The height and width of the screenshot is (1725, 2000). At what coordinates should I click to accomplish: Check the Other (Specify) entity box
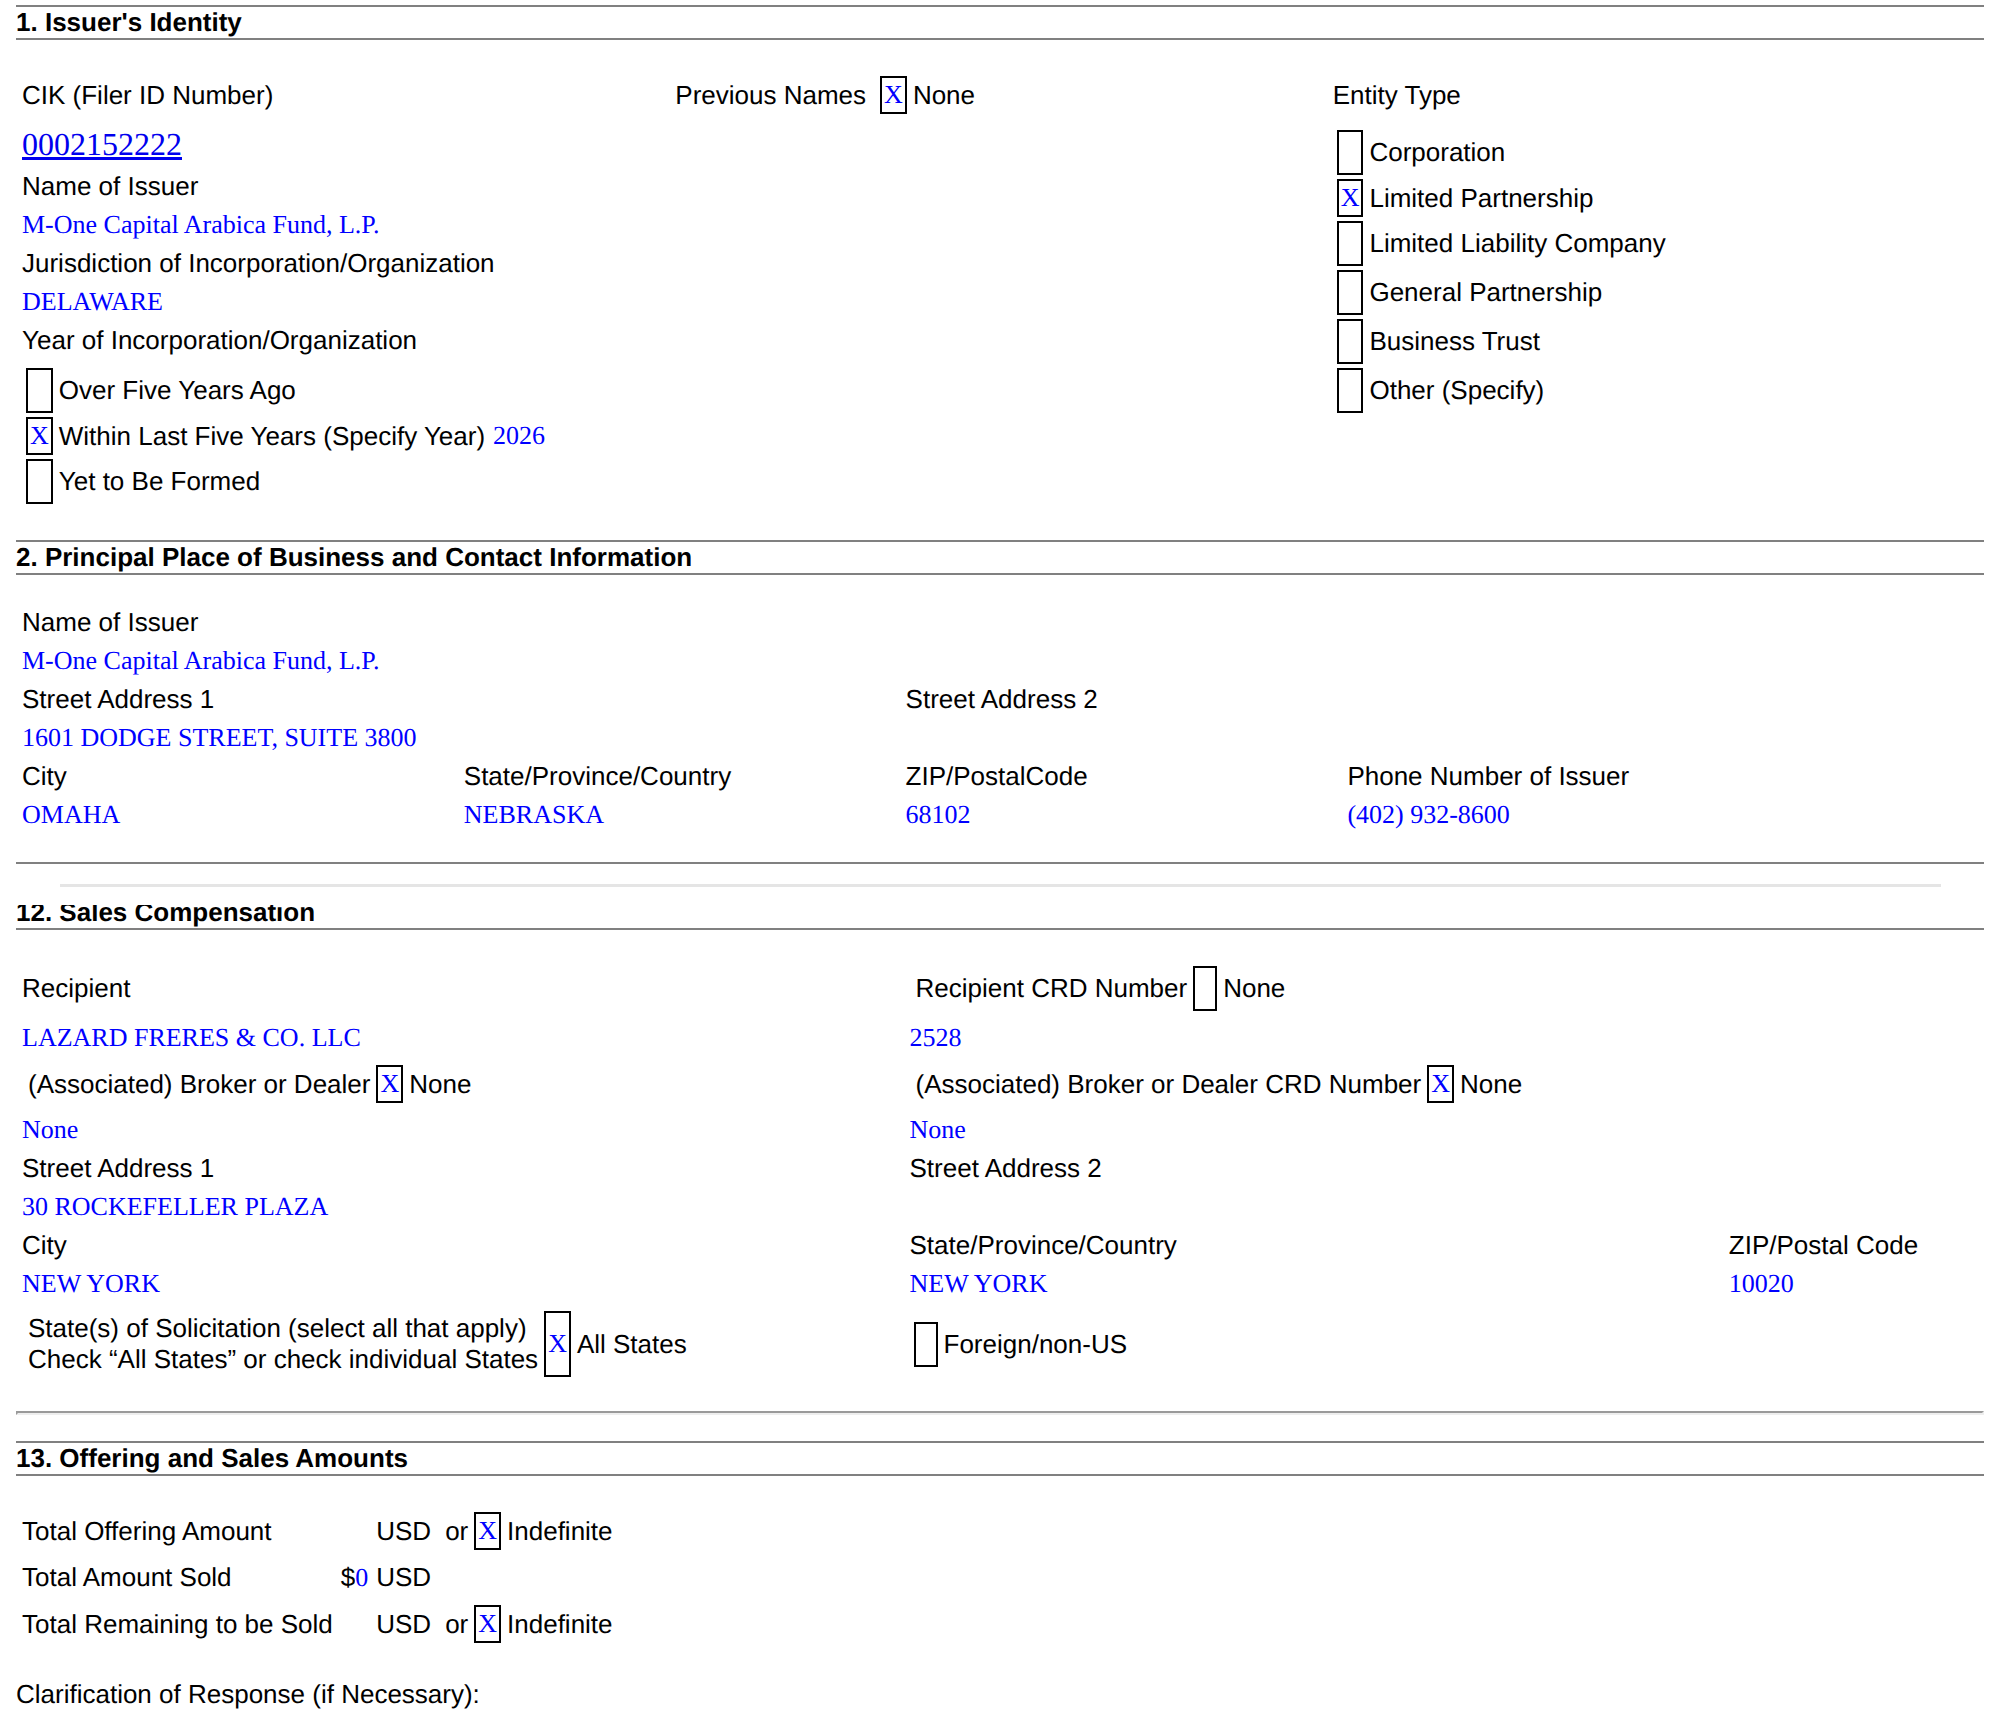pos(1349,390)
